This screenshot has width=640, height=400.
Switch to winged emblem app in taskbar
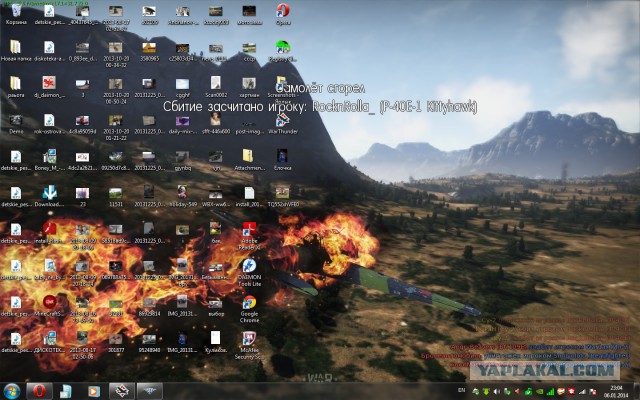(x=149, y=391)
